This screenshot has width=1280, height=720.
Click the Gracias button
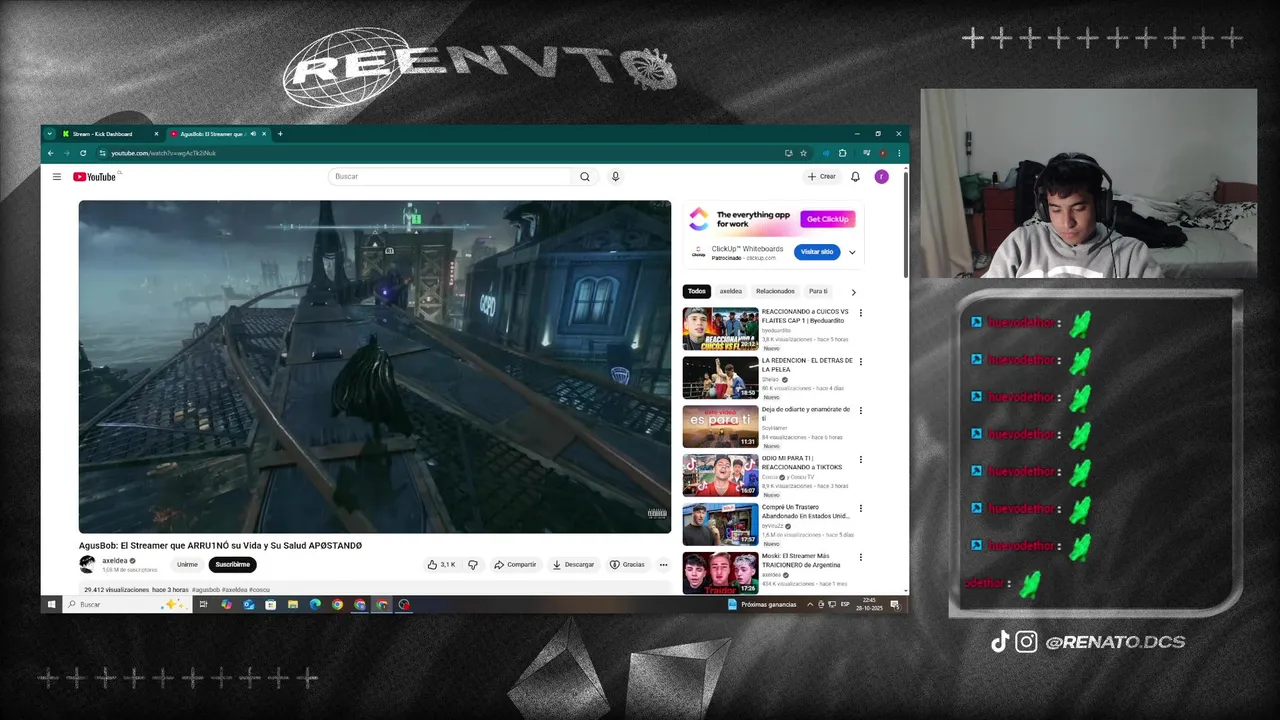(627, 565)
